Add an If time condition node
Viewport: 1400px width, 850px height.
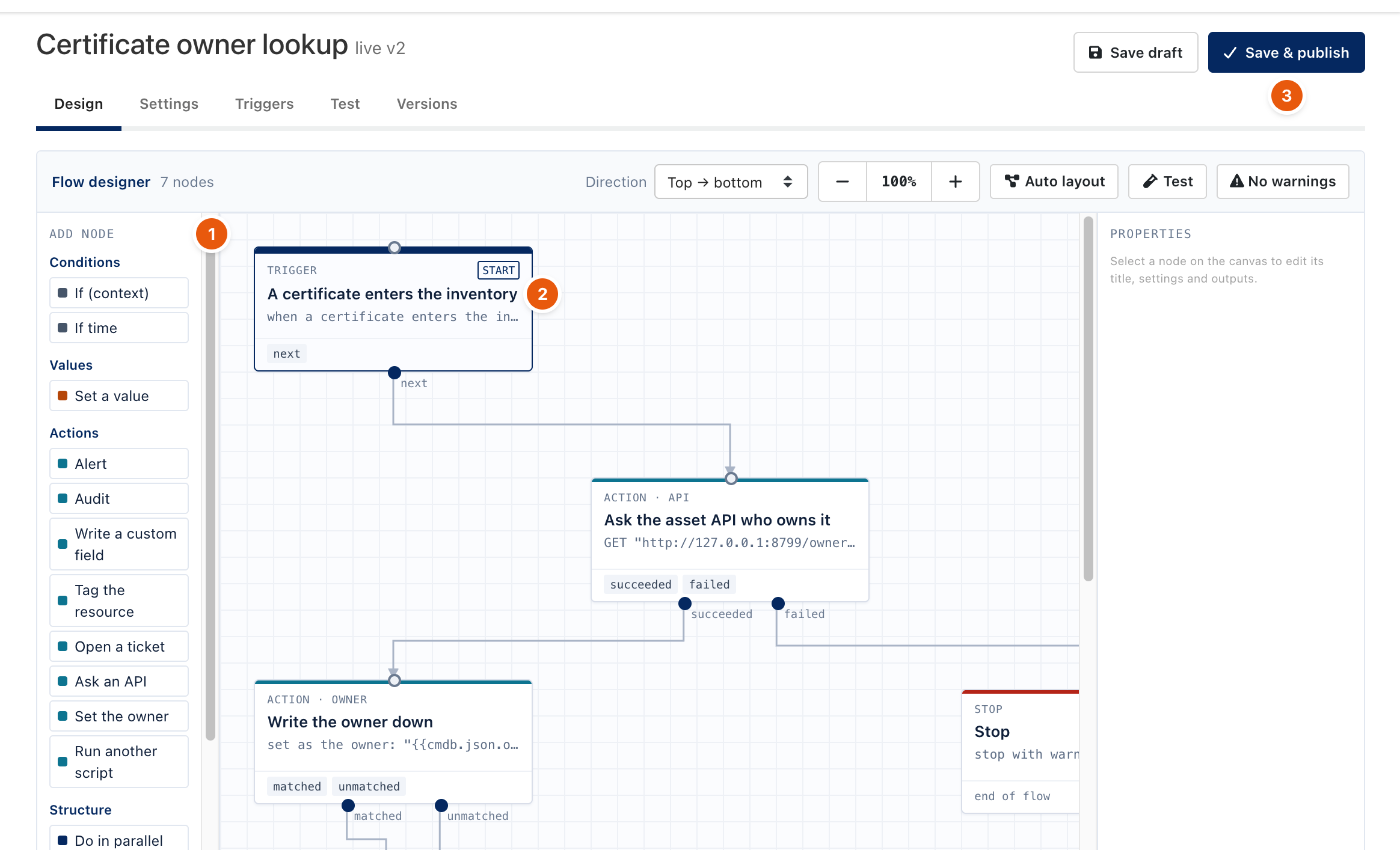pyautogui.click(x=119, y=328)
